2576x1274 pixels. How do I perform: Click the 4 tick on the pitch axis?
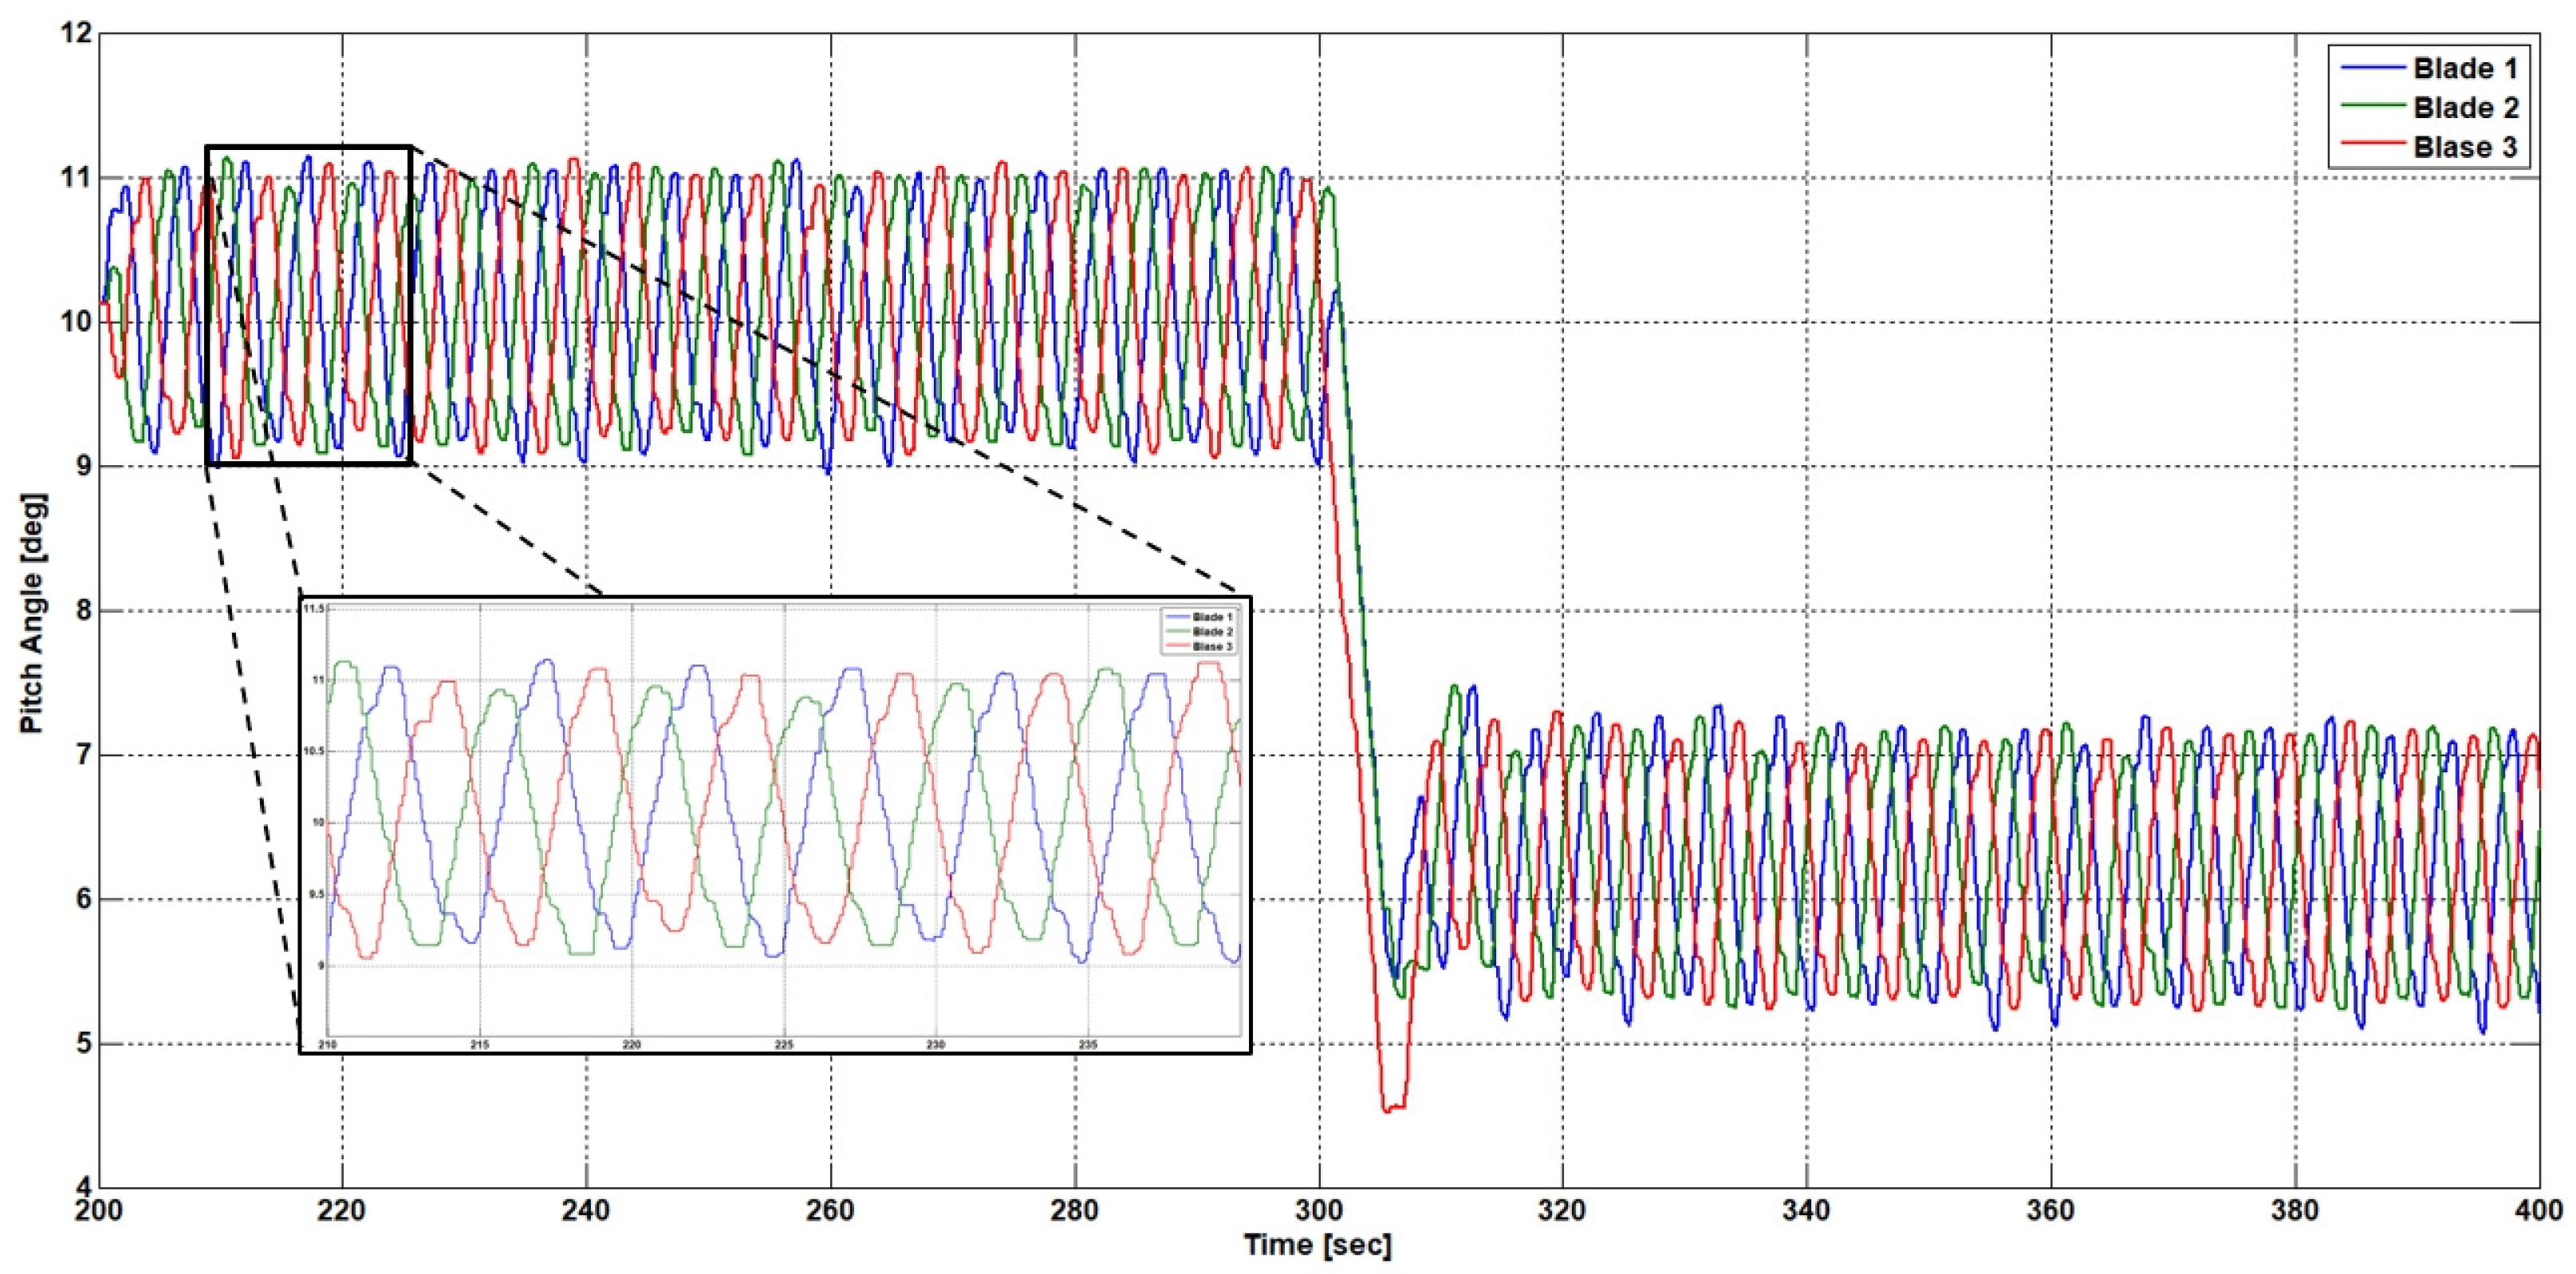point(82,1187)
